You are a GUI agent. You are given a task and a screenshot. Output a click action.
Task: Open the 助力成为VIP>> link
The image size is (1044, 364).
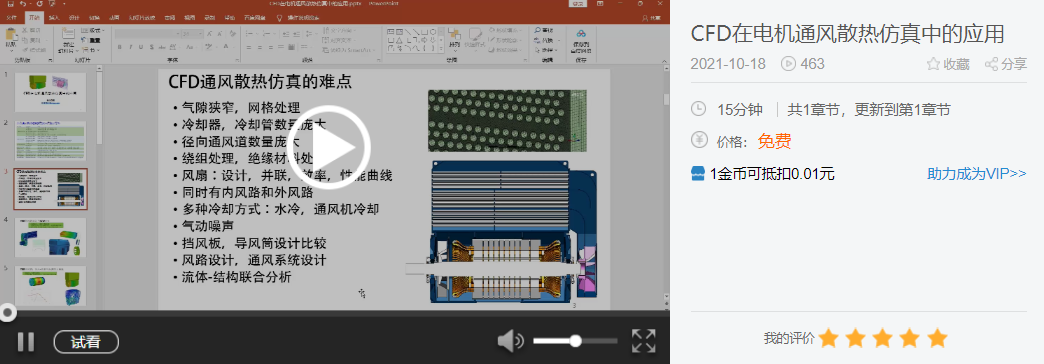pos(977,174)
